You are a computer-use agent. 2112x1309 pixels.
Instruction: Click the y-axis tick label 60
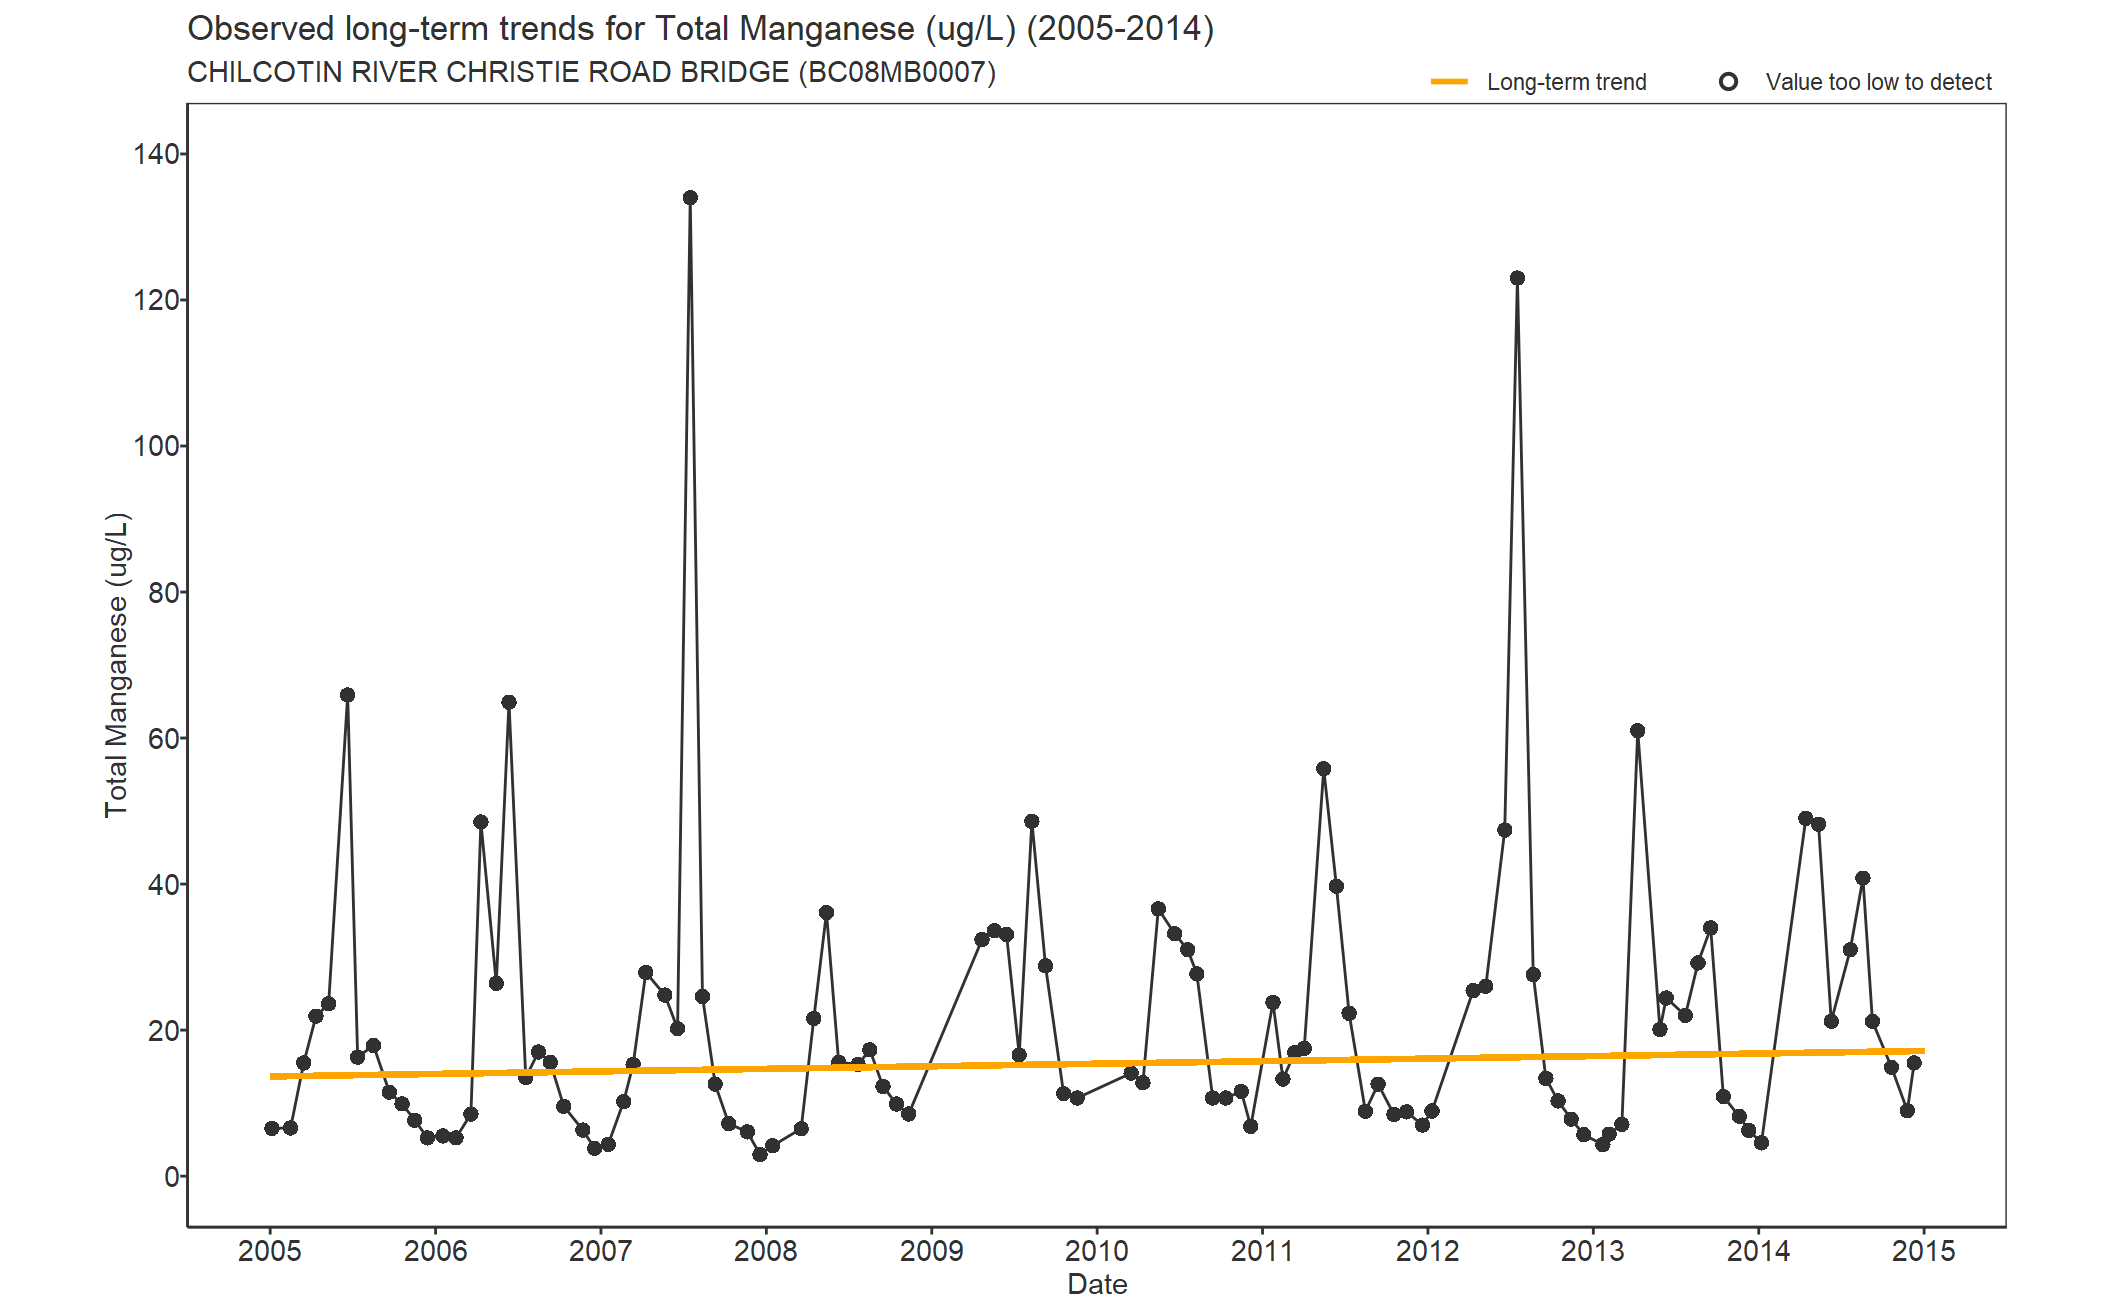point(164,738)
